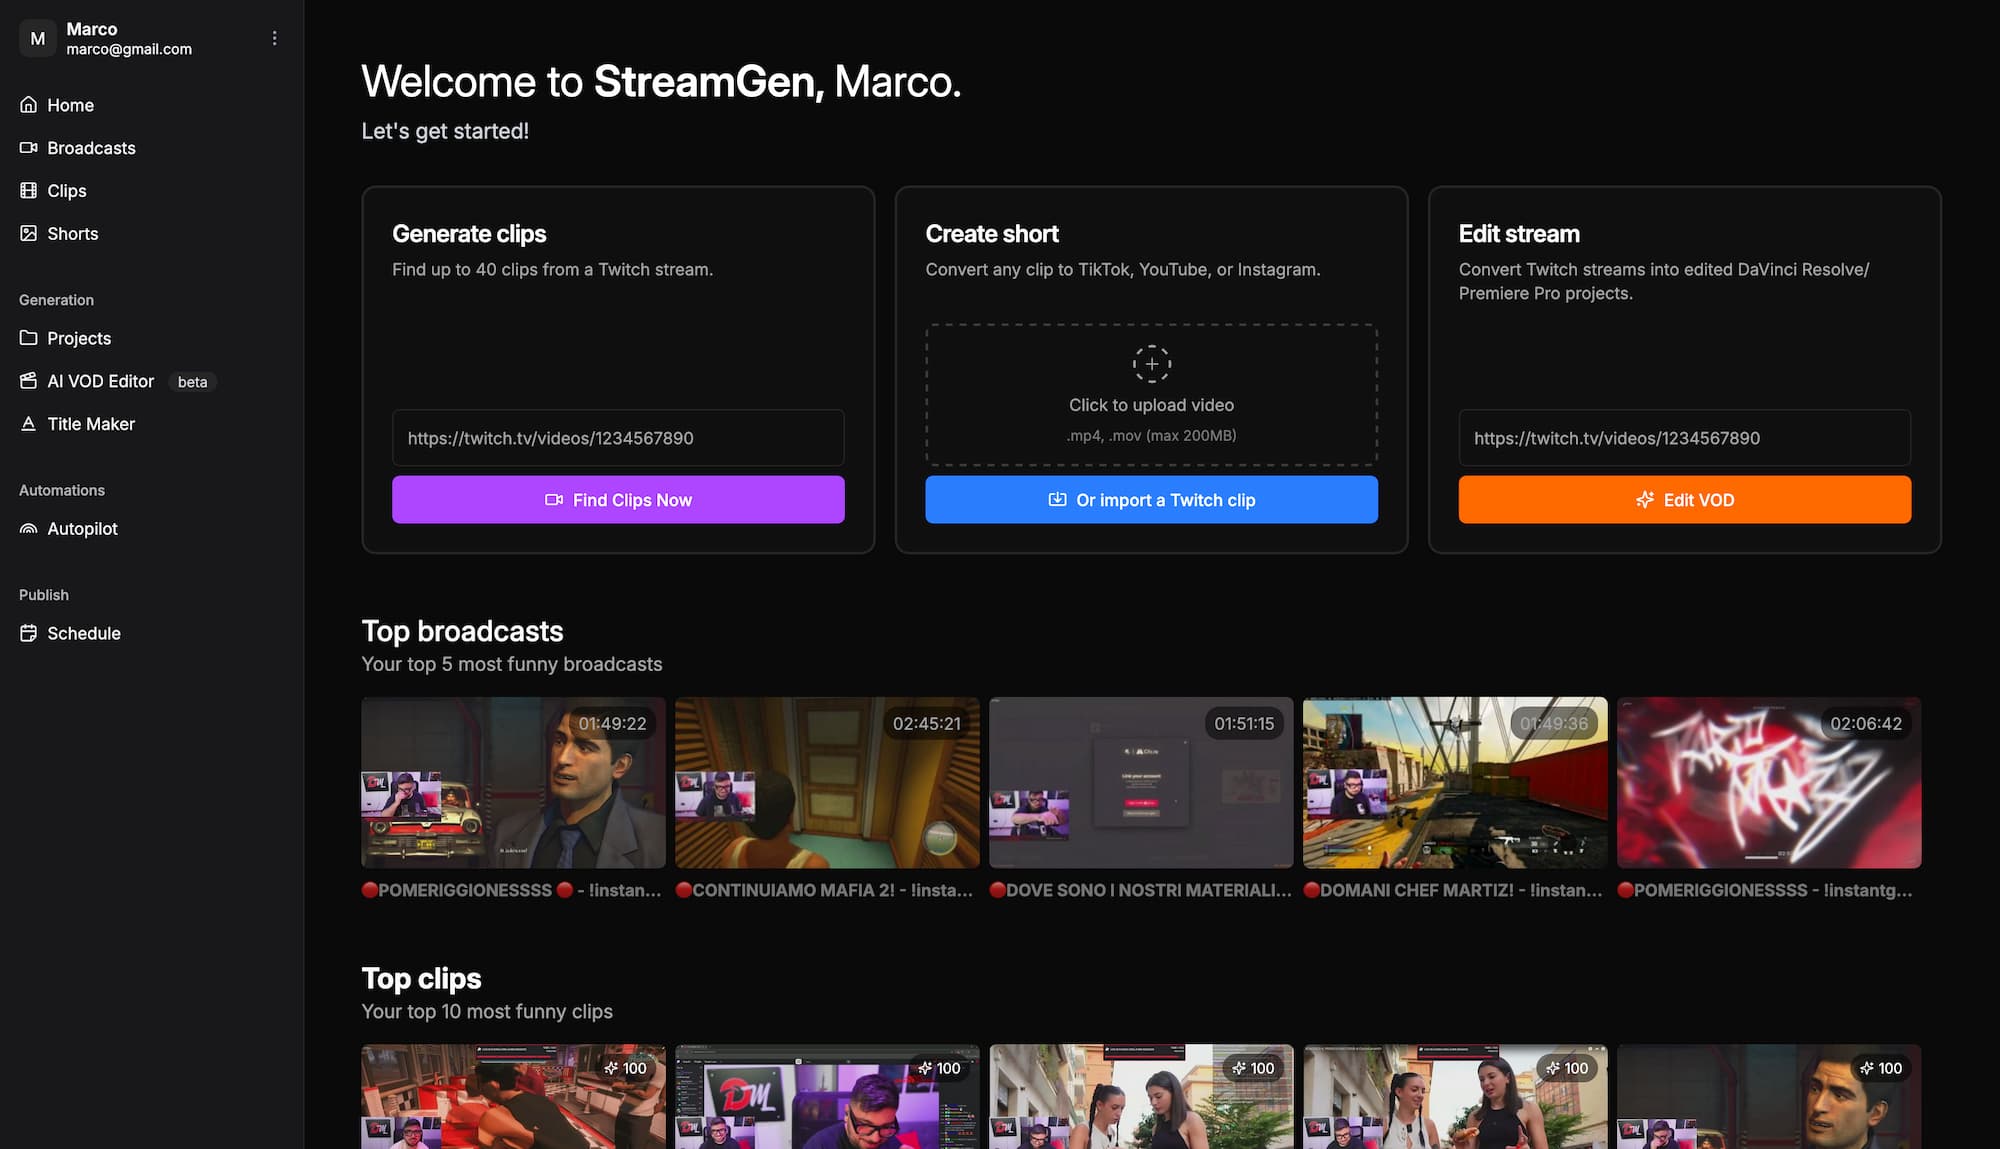Click the Schedule calendar icon

click(28, 633)
